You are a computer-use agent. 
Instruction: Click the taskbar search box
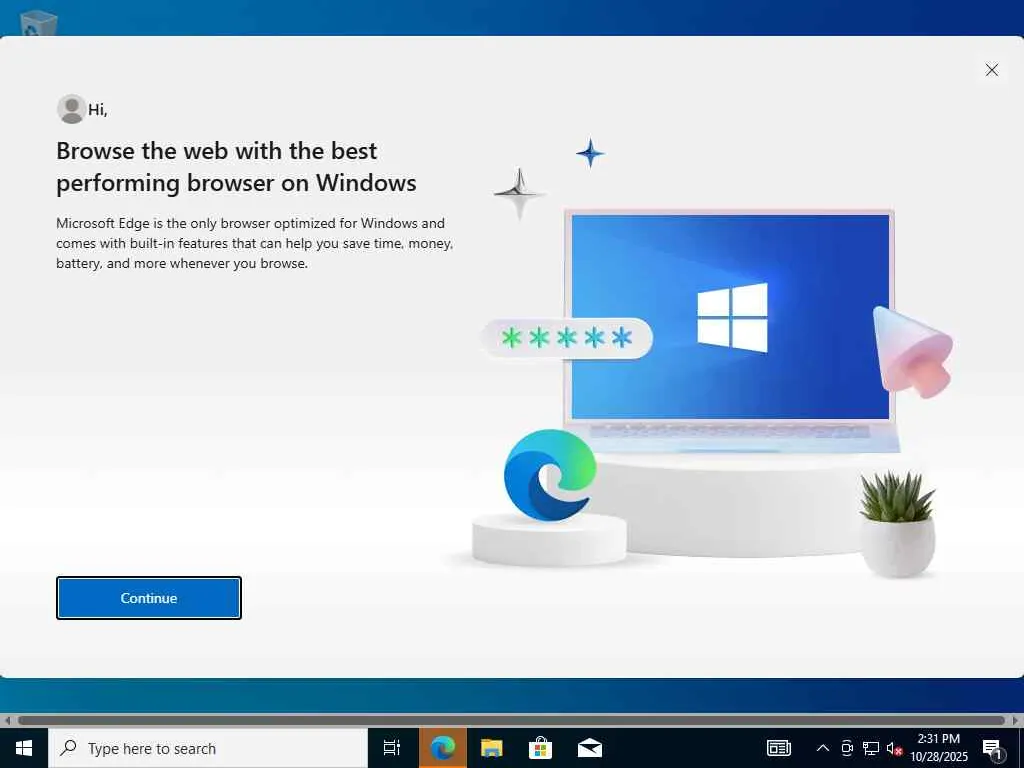click(x=208, y=748)
